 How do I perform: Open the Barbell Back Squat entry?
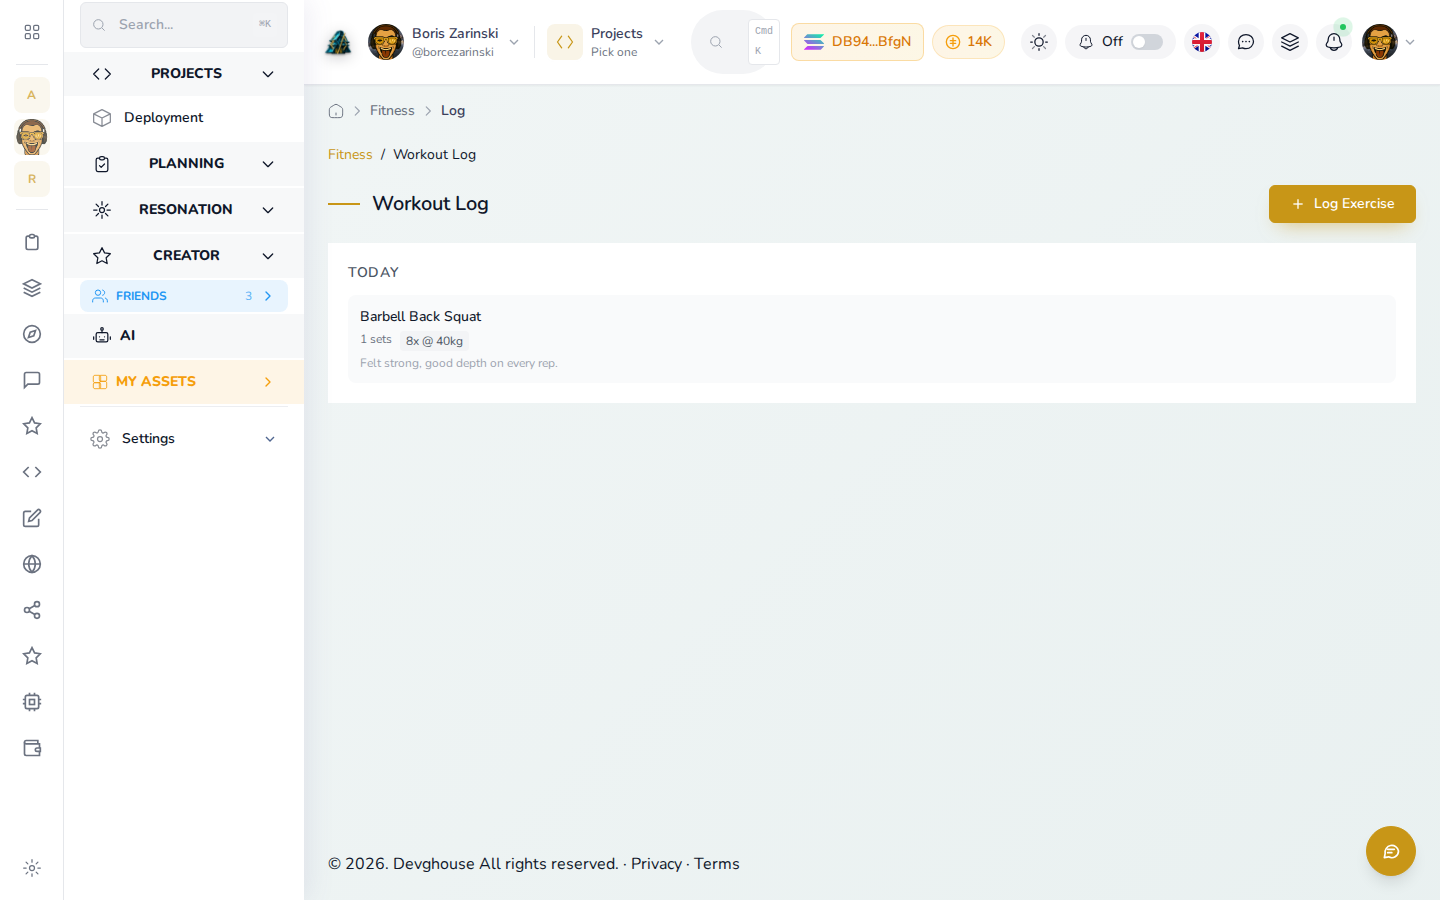pyautogui.click(x=872, y=339)
